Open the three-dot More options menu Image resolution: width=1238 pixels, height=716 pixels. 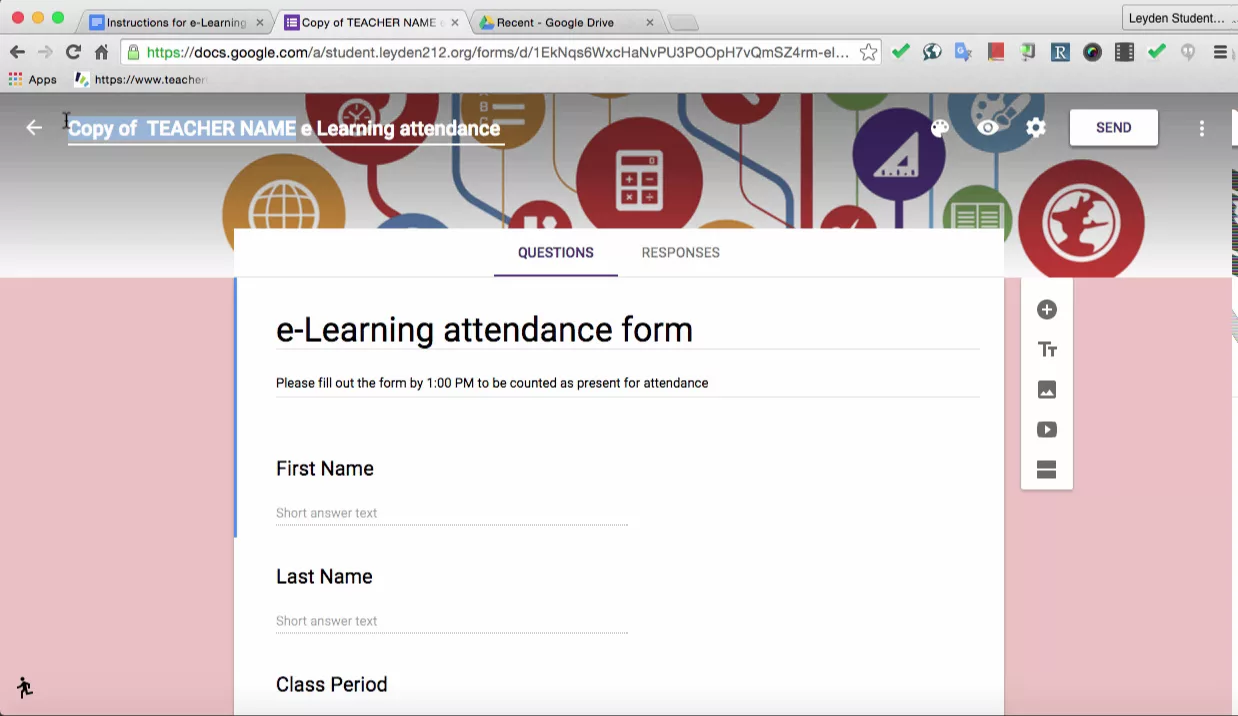[1202, 128]
